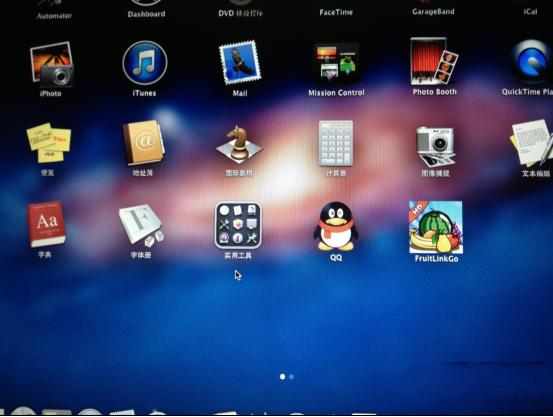
Task: Open the yellow Stickies notes app
Action: click(49, 143)
